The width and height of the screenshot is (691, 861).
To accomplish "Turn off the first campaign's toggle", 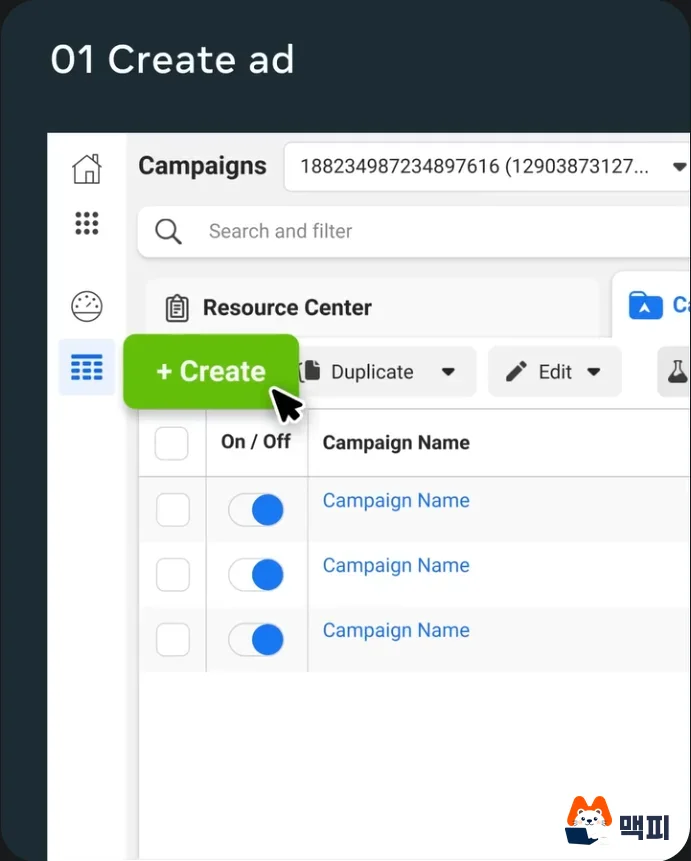I will pos(257,510).
